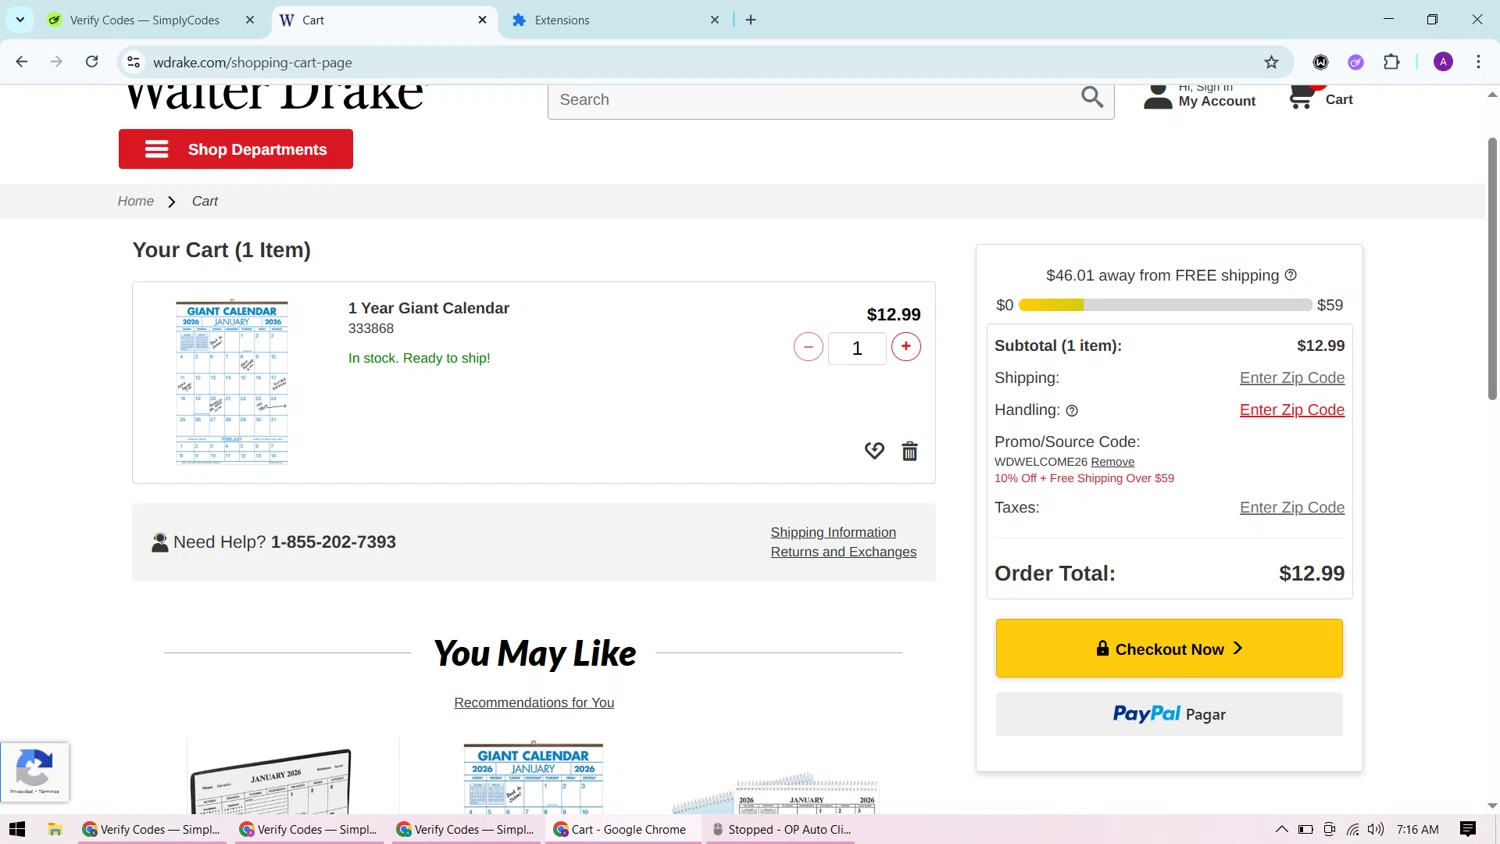The image size is (1500, 844).
Task: Open My Account user icon
Action: point(1157,96)
